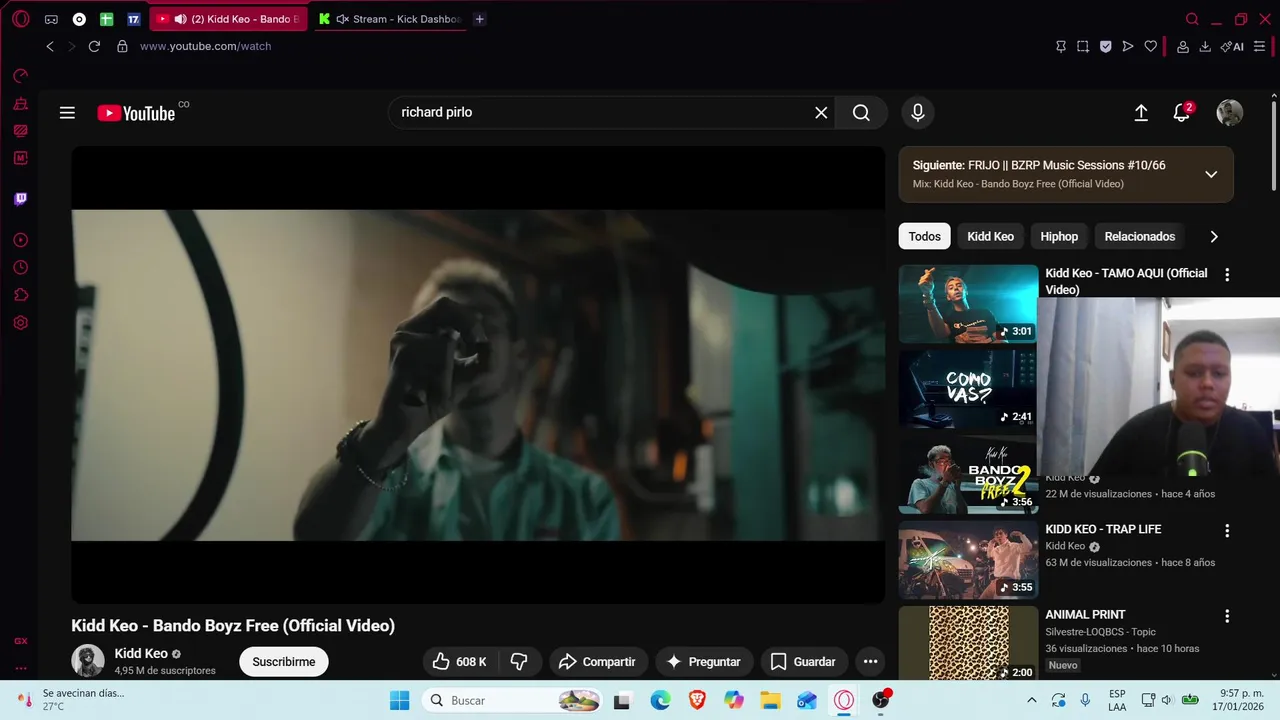
Task: Select the Kidd Keo filter chip
Action: tap(990, 237)
